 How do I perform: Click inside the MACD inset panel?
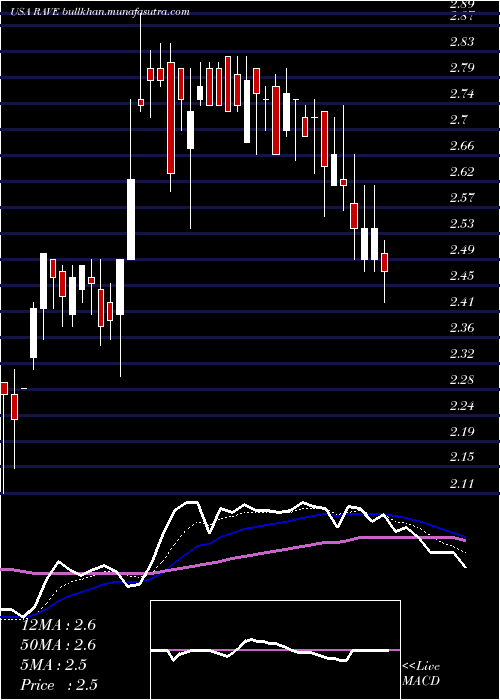(x=275, y=650)
